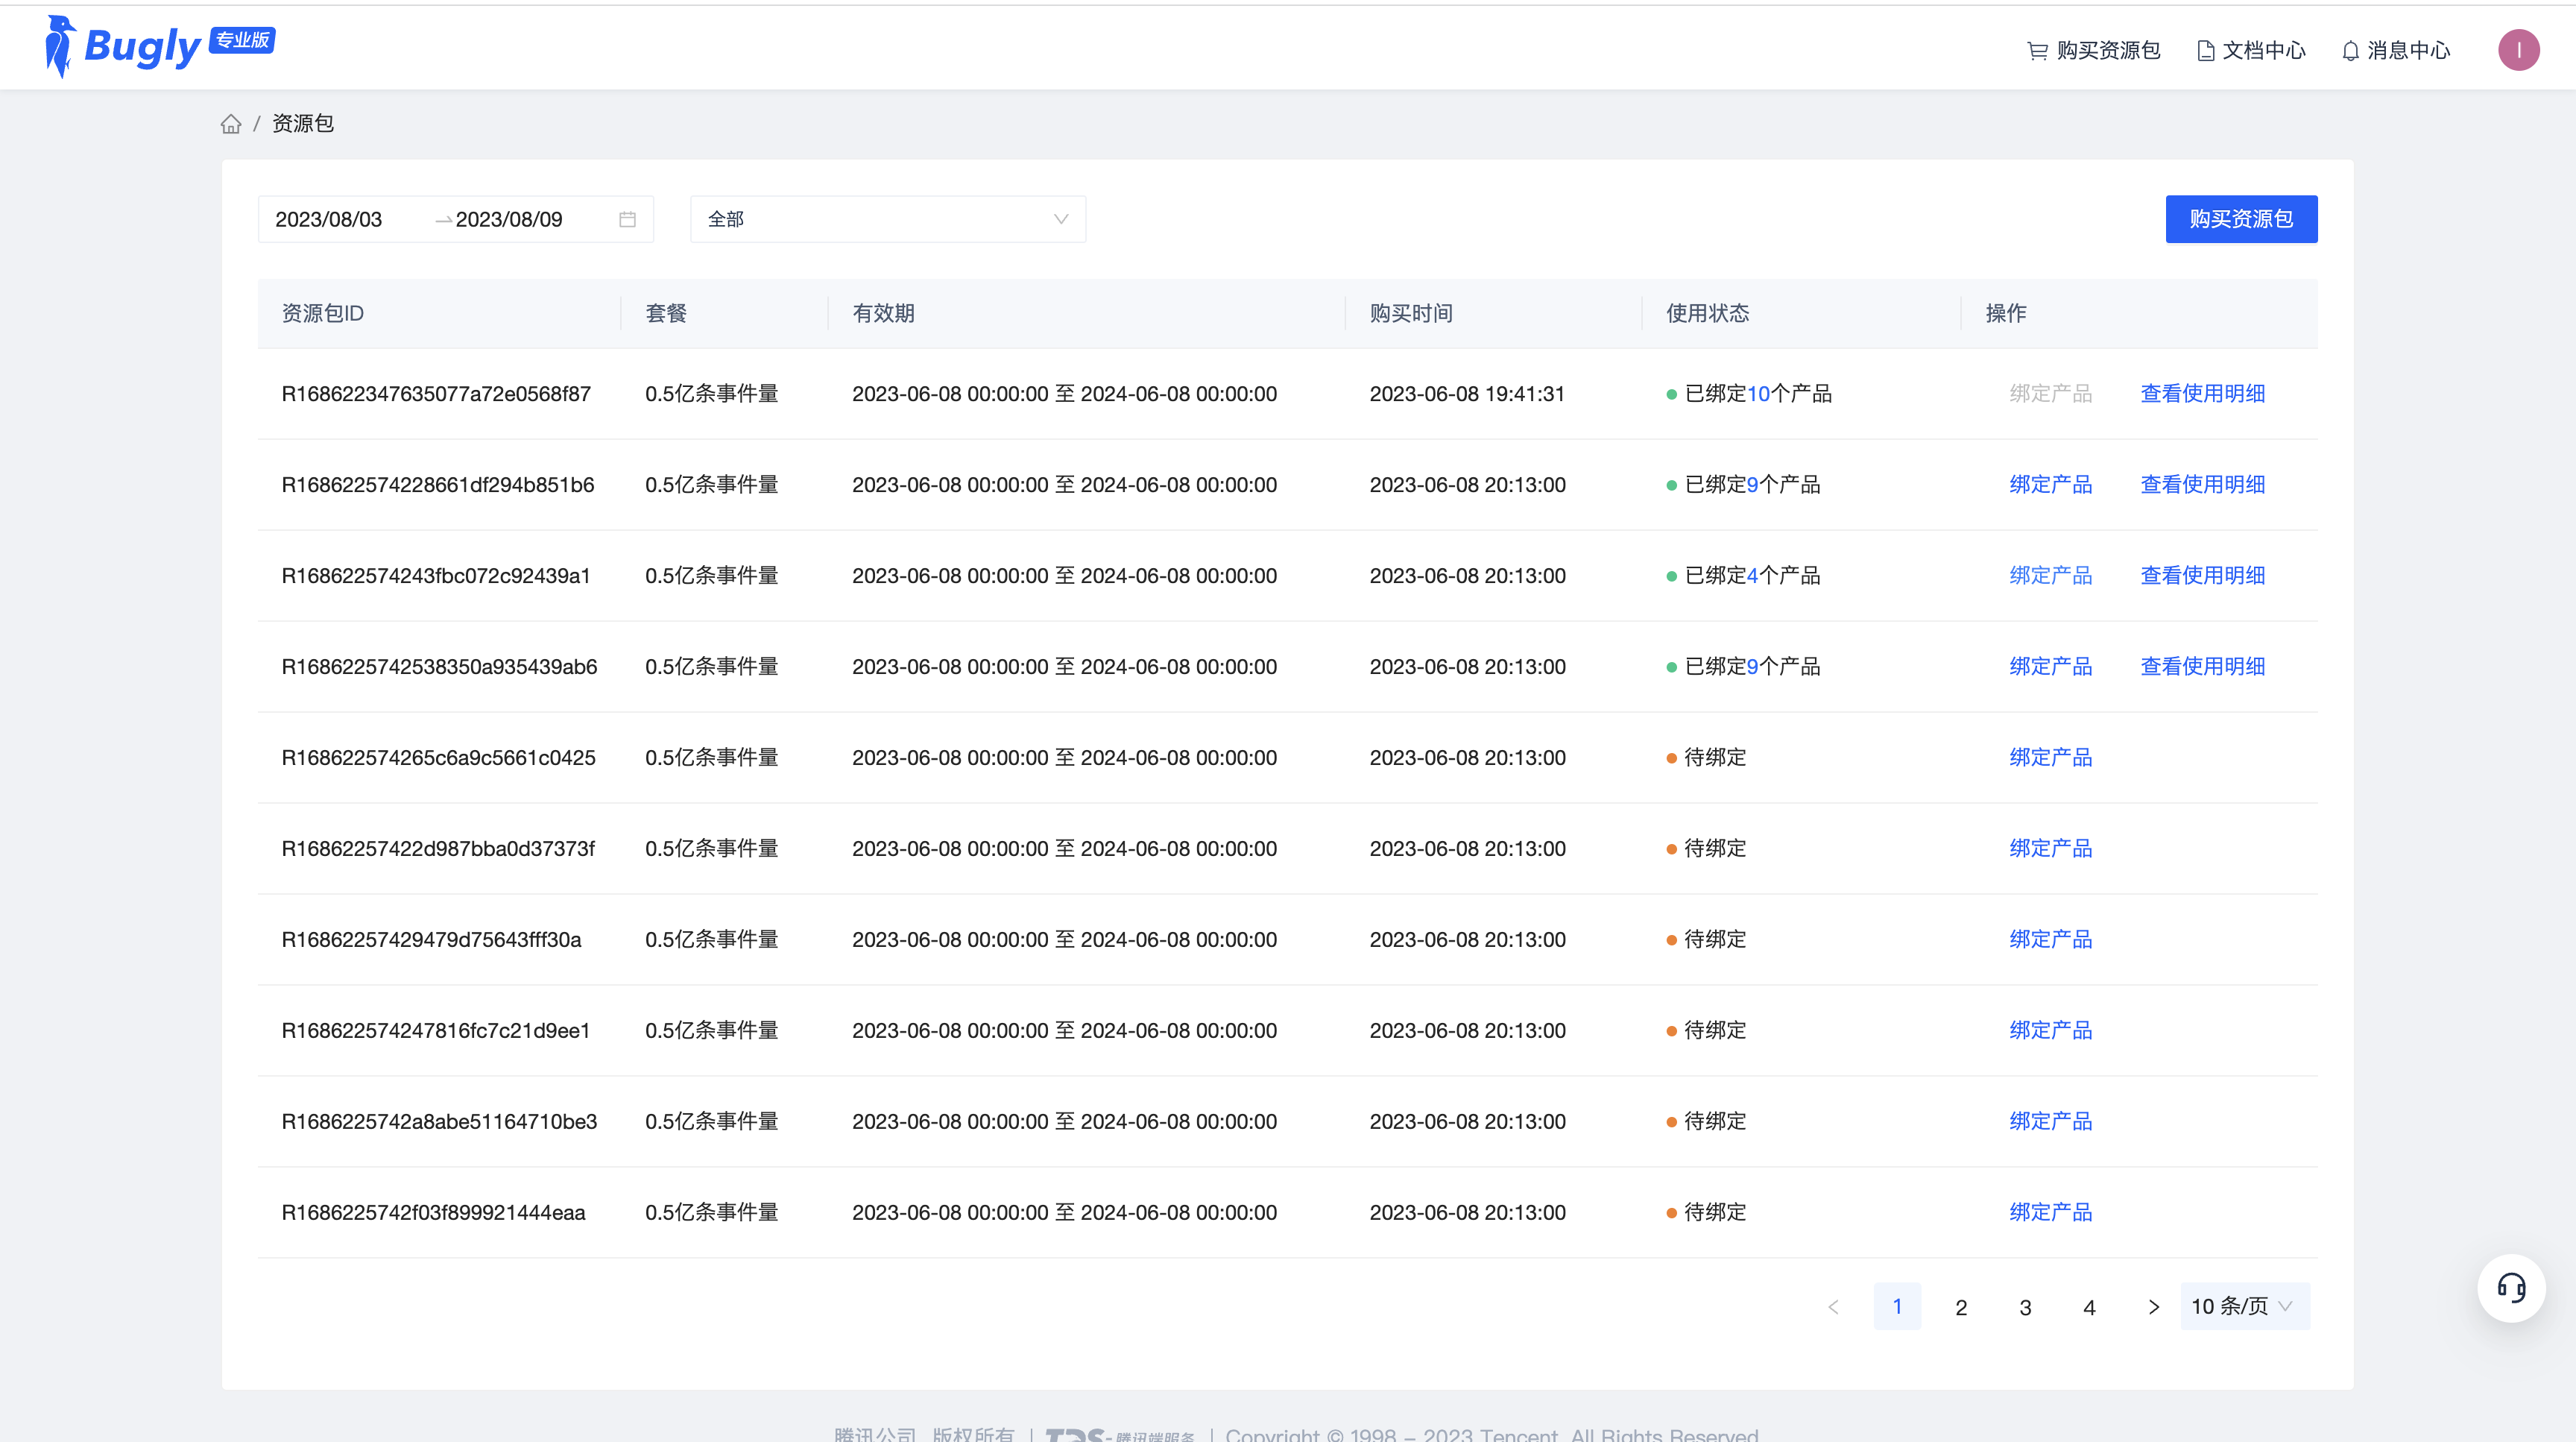Bind product for R168622574247816fc7c21d9ee1
The width and height of the screenshot is (2576, 1442).
(2050, 1031)
